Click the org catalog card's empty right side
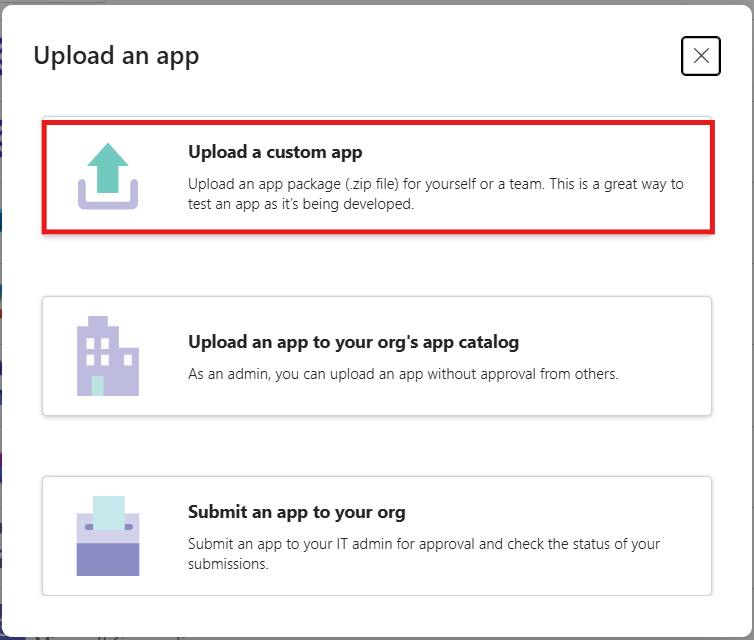 (664, 356)
